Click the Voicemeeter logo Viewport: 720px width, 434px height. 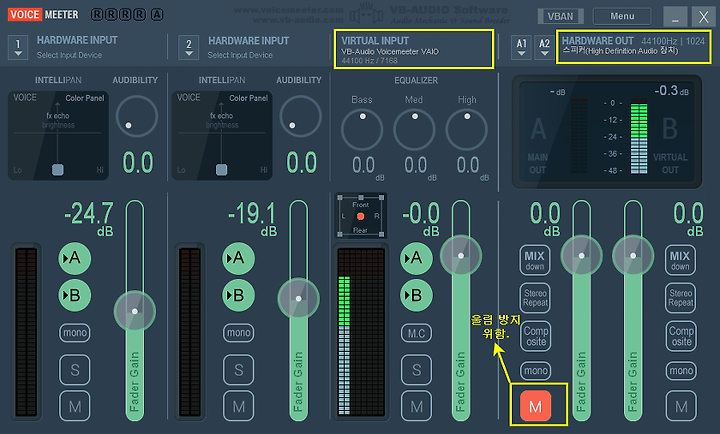click(43, 15)
